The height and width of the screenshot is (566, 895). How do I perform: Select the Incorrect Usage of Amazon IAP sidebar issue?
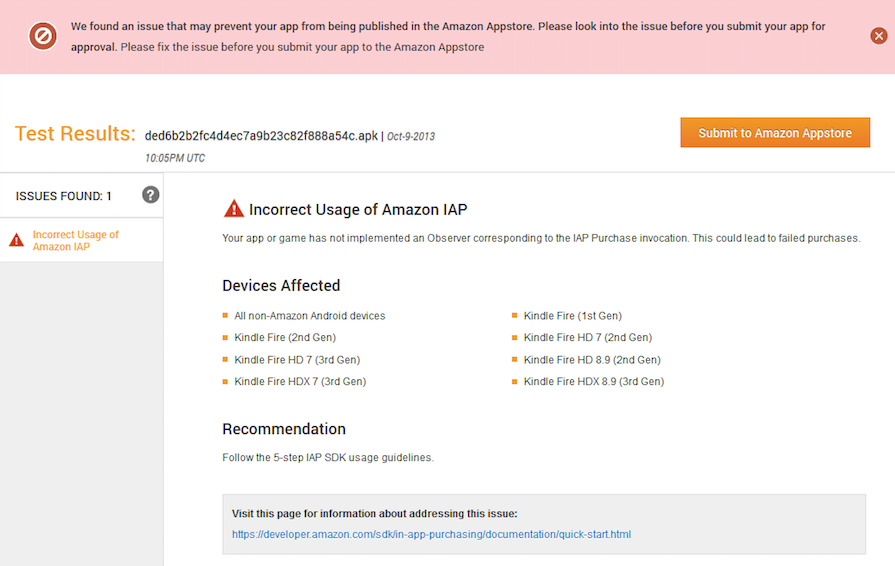pos(76,241)
